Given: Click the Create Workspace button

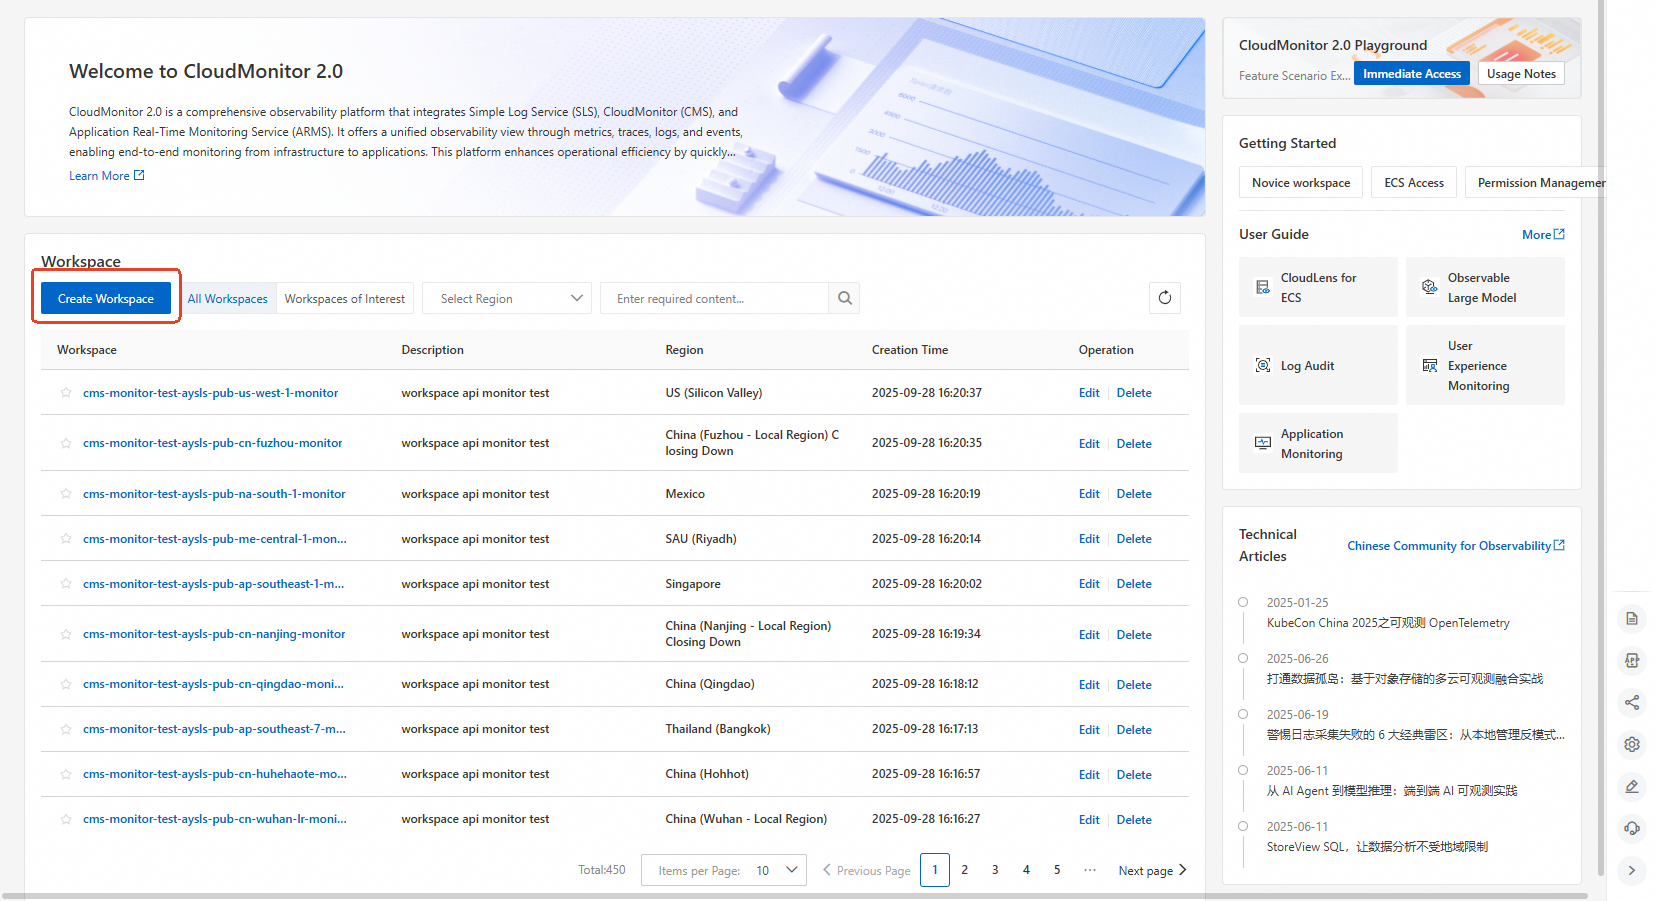Looking at the screenshot, I should click(106, 298).
